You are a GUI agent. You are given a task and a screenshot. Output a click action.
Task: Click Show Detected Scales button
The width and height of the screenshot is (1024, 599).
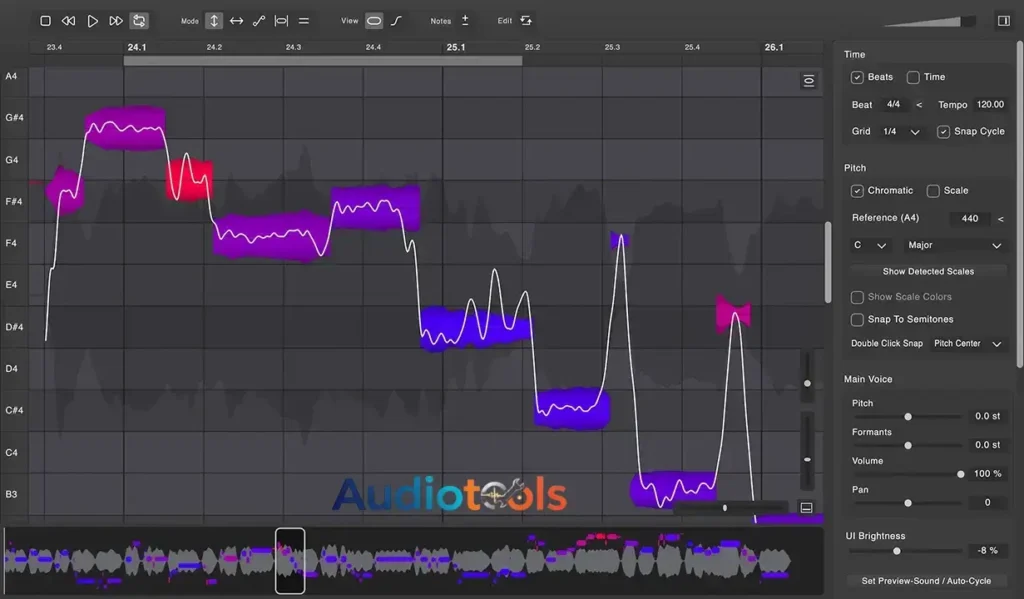[928, 271]
